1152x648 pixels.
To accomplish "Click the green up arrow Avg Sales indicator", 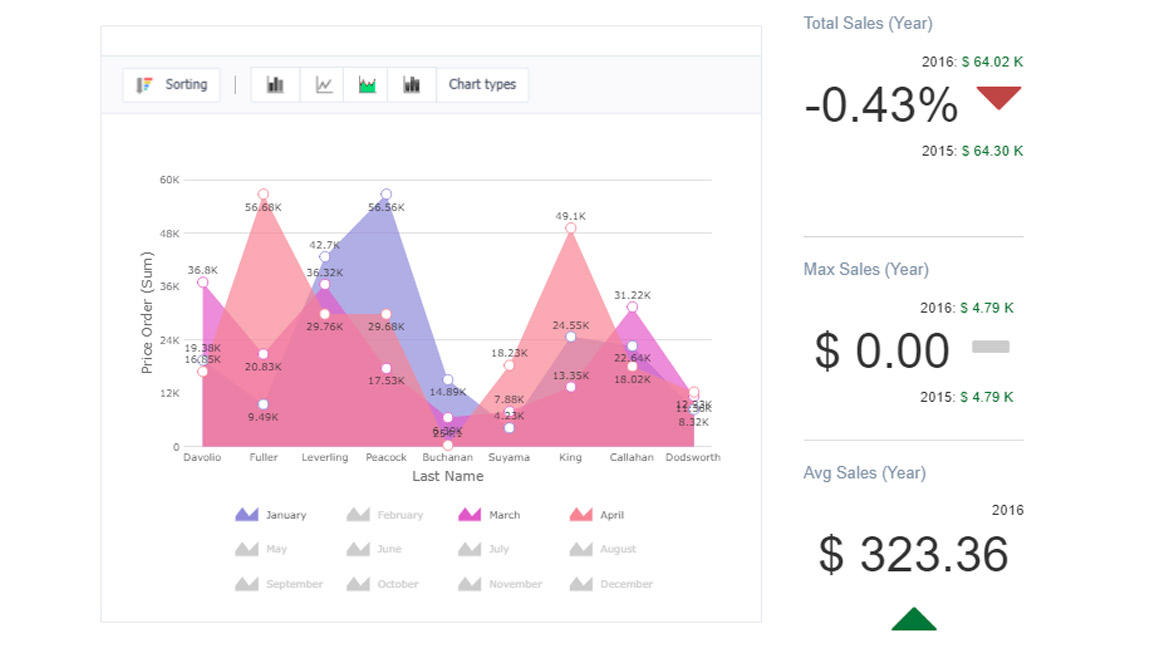I will coord(913,619).
